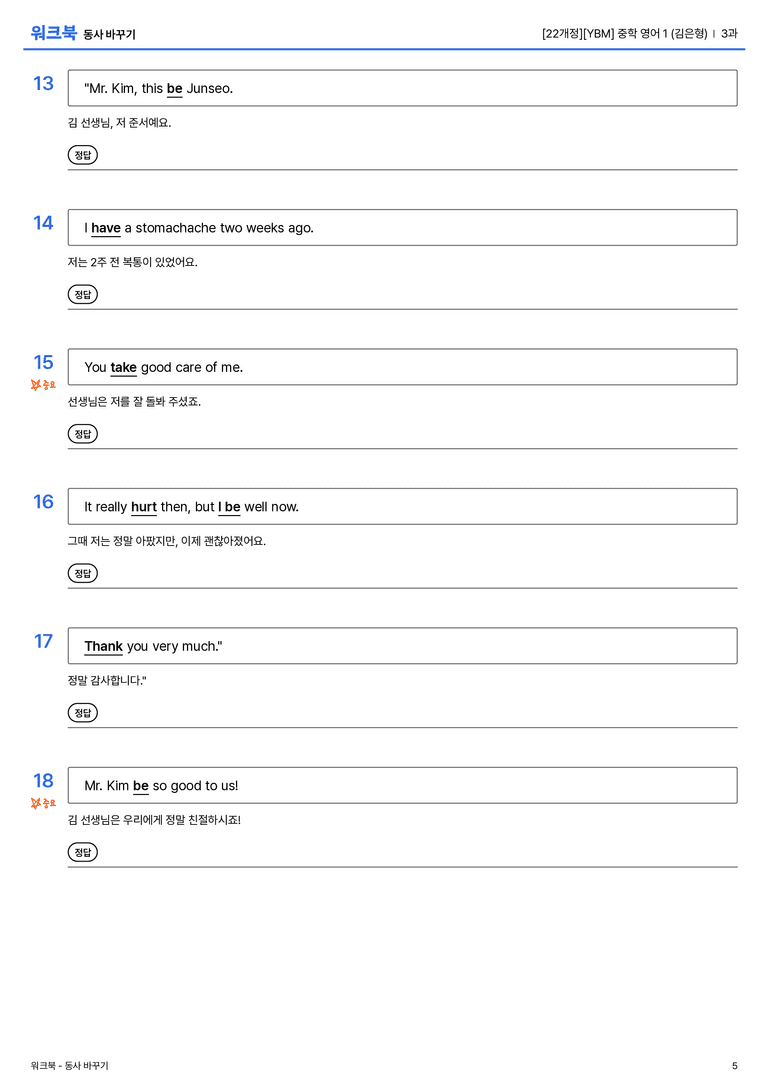Click the blue question number 17

pyautogui.click(x=43, y=641)
